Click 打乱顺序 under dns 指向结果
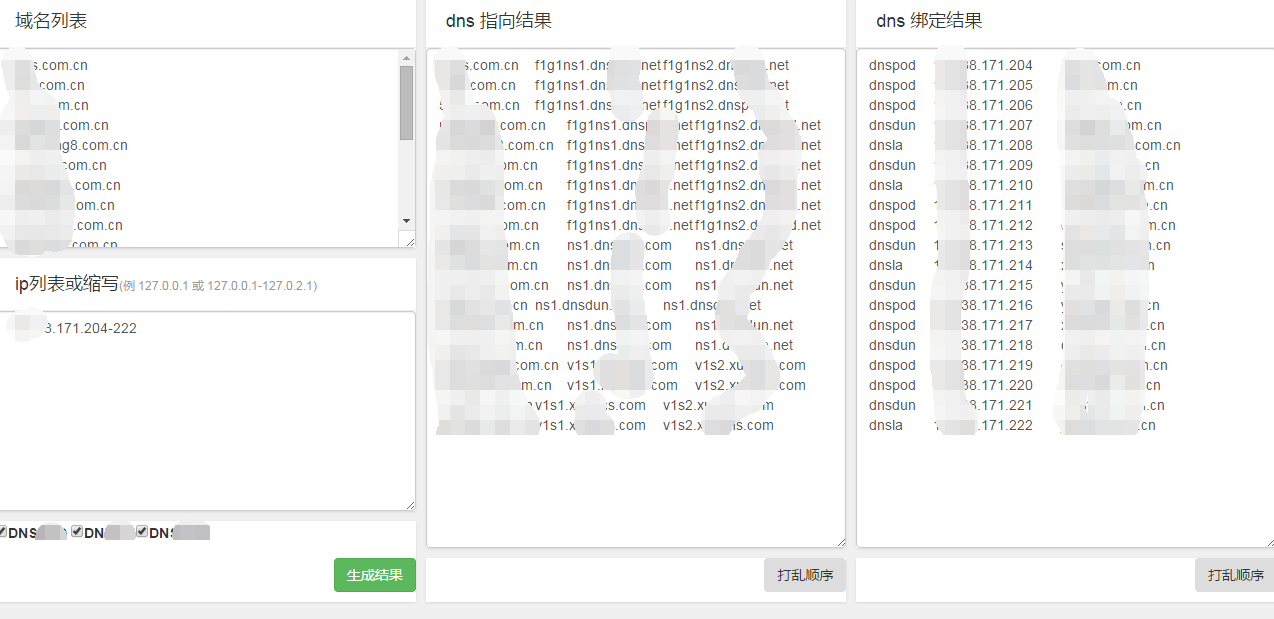The width and height of the screenshot is (1274, 619). pos(804,575)
